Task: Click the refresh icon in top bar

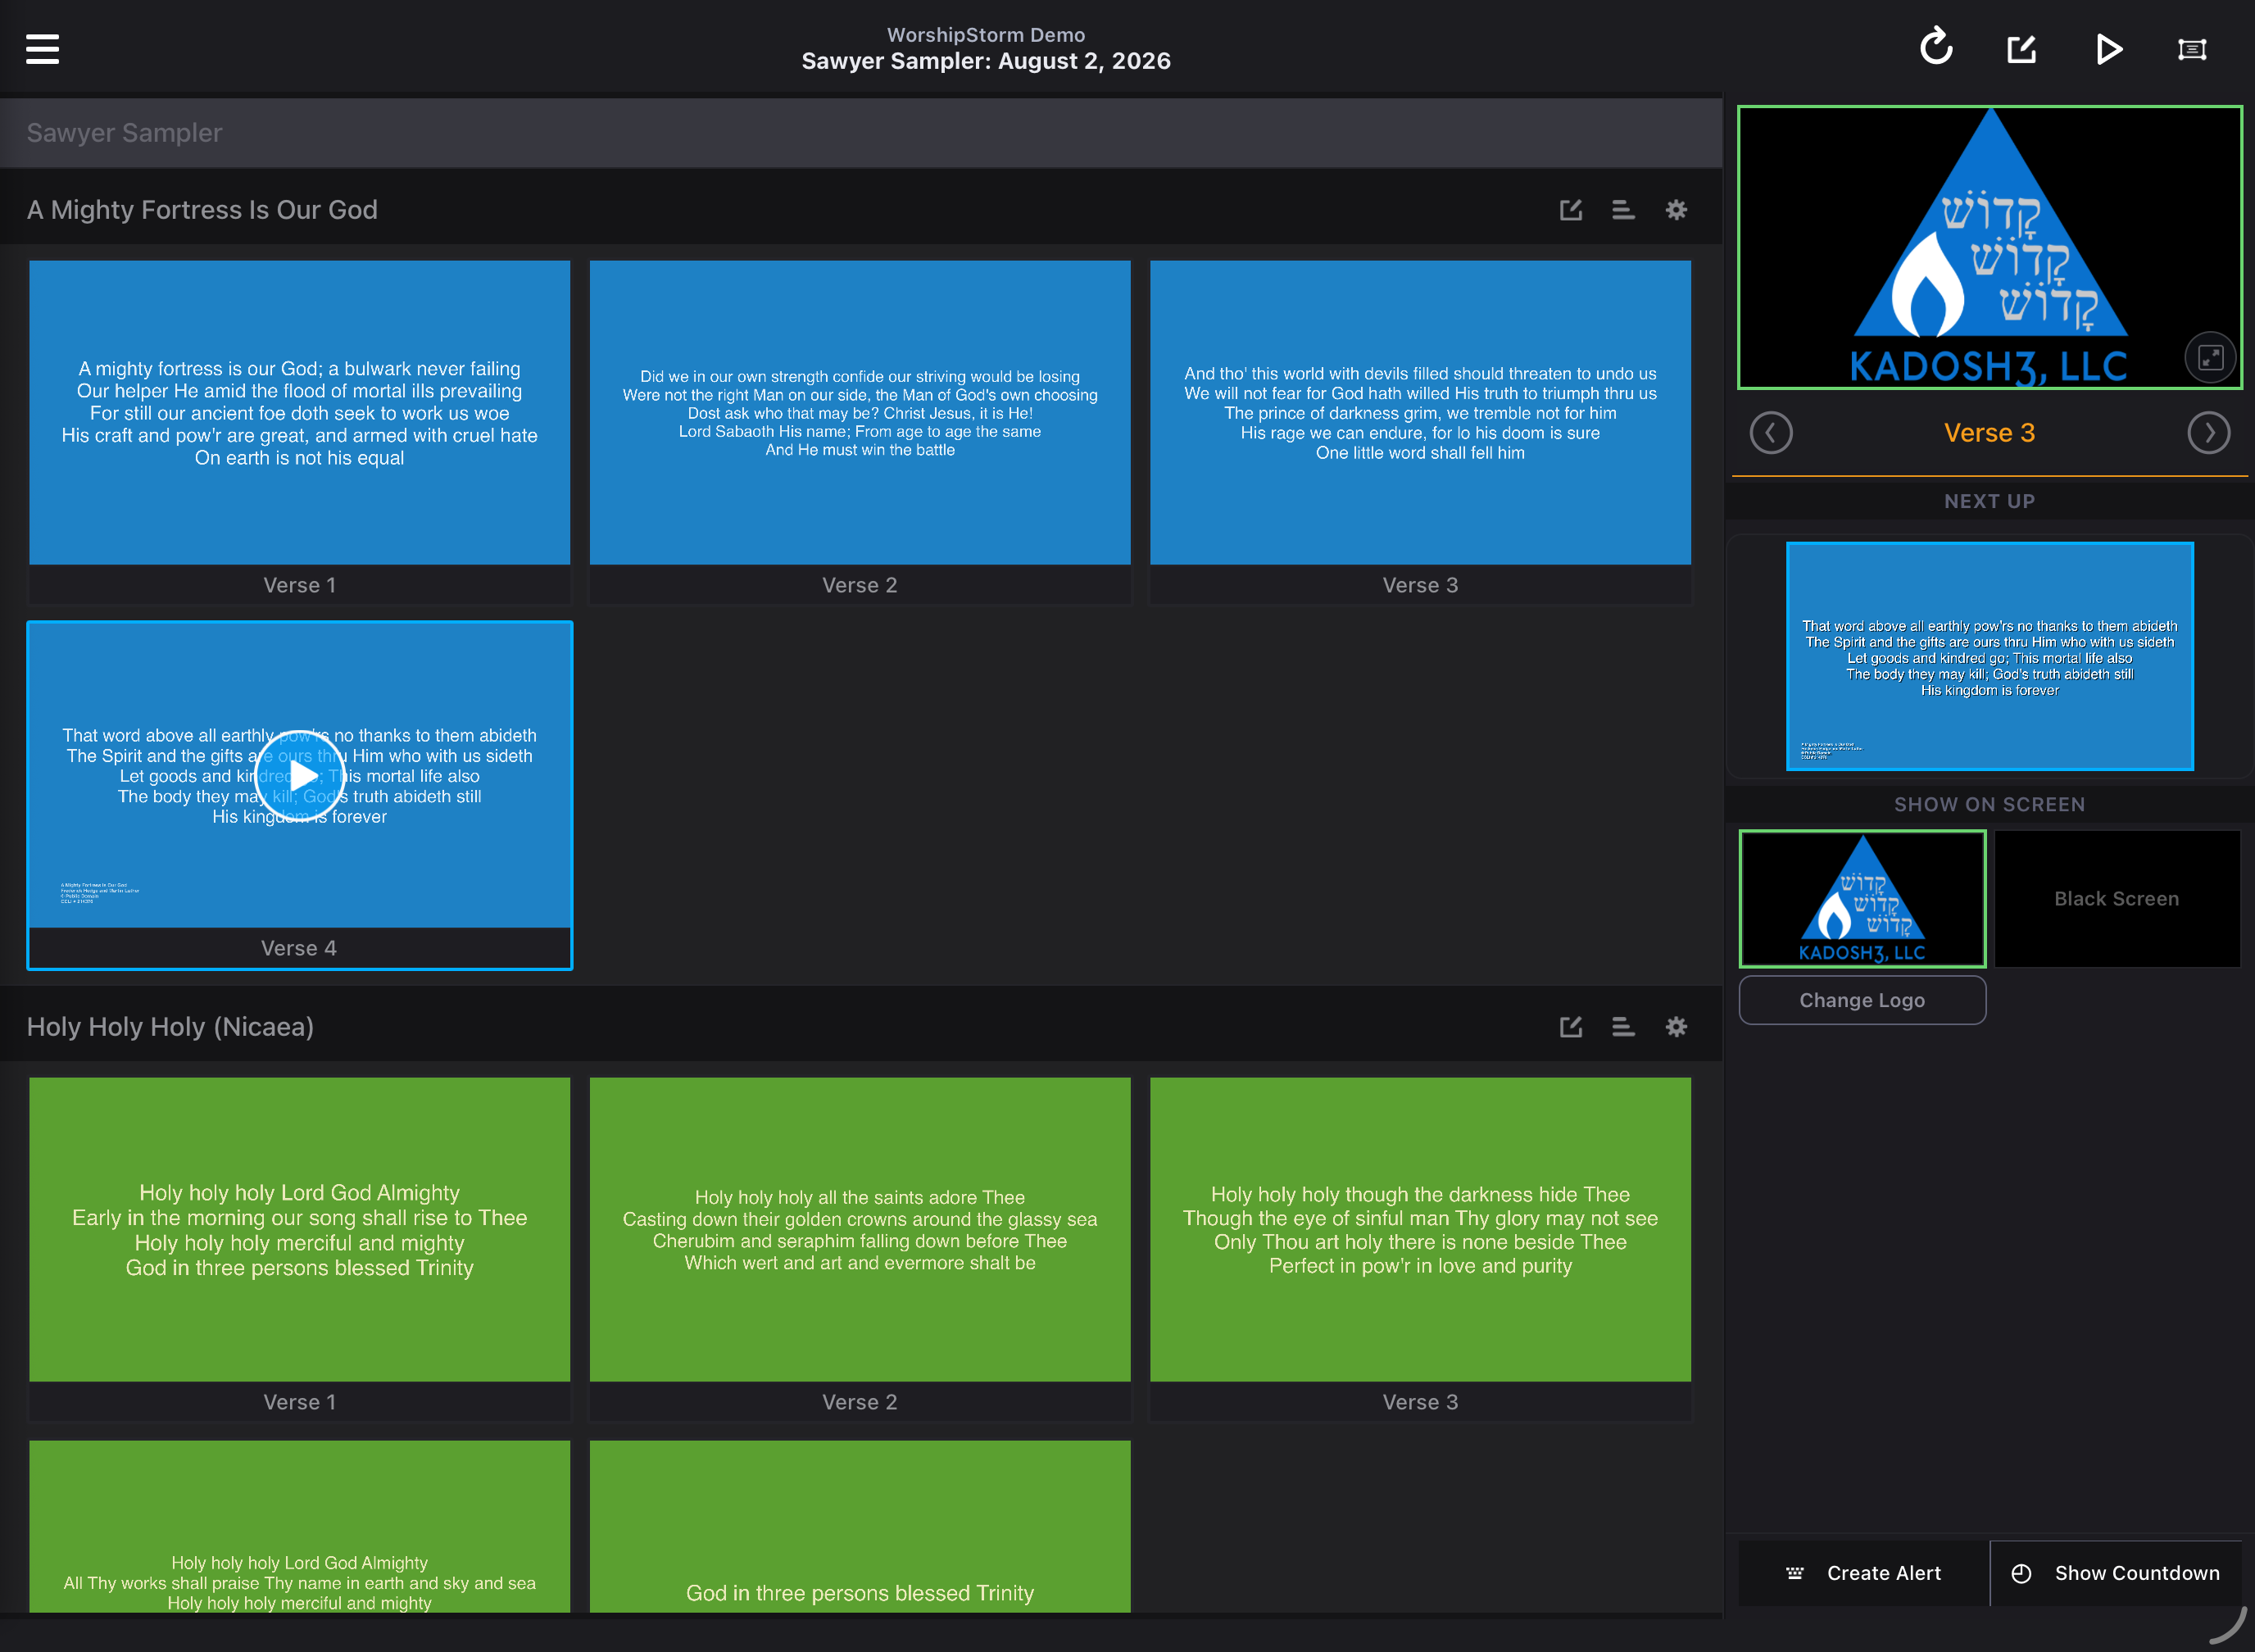Action: (x=1936, y=47)
